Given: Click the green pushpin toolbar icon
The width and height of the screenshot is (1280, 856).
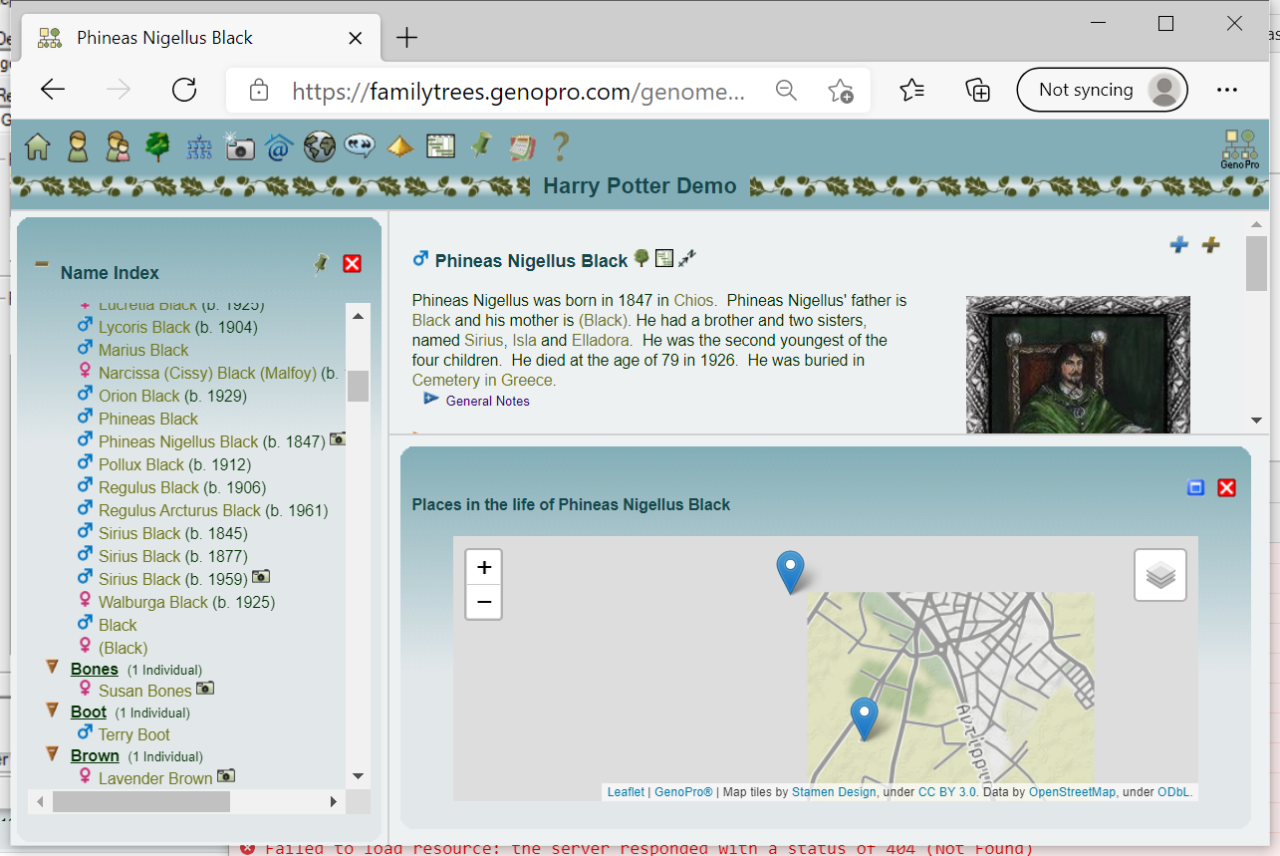Looking at the screenshot, I should pos(481,146).
